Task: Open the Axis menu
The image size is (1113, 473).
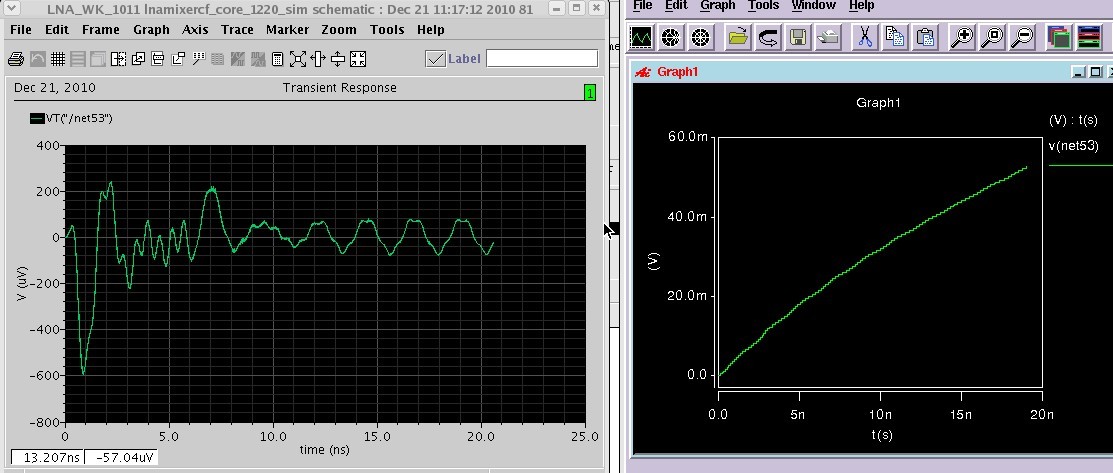Action: click(195, 30)
